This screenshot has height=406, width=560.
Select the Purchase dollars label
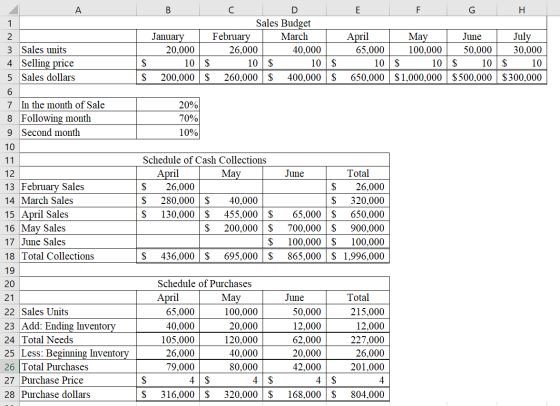[x=78, y=394]
